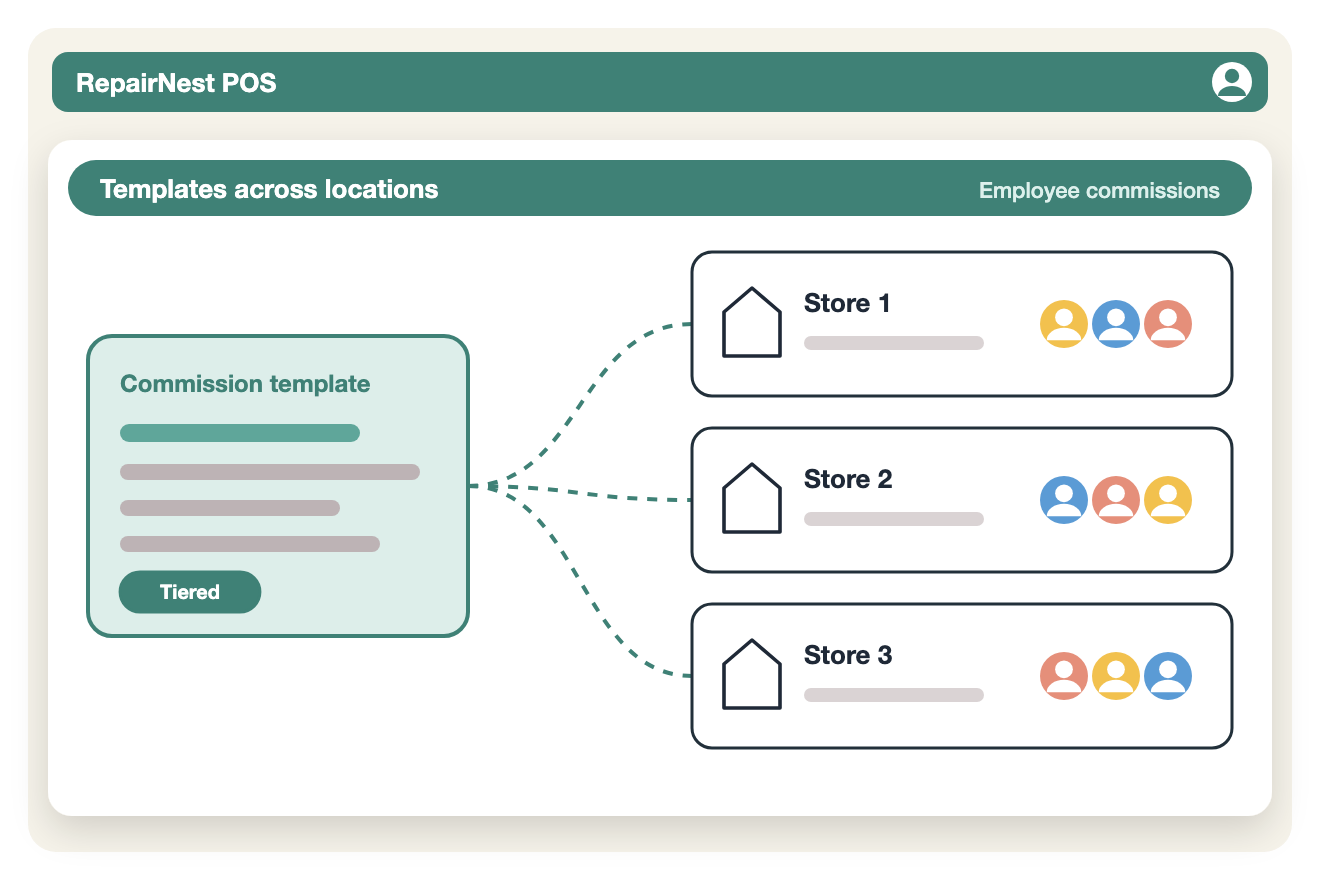Select the coral employee avatar in Store 3
Viewport: 1320px width, 880px height.
(1064, 676)
